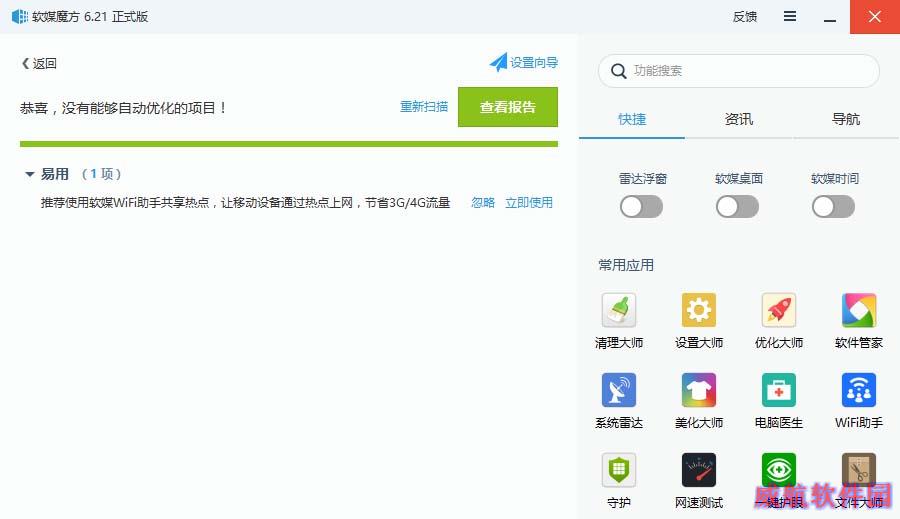Screen dimensions: 900x519
Task: Select the WiFi助手 recommendation text
Action: [245, 203]
